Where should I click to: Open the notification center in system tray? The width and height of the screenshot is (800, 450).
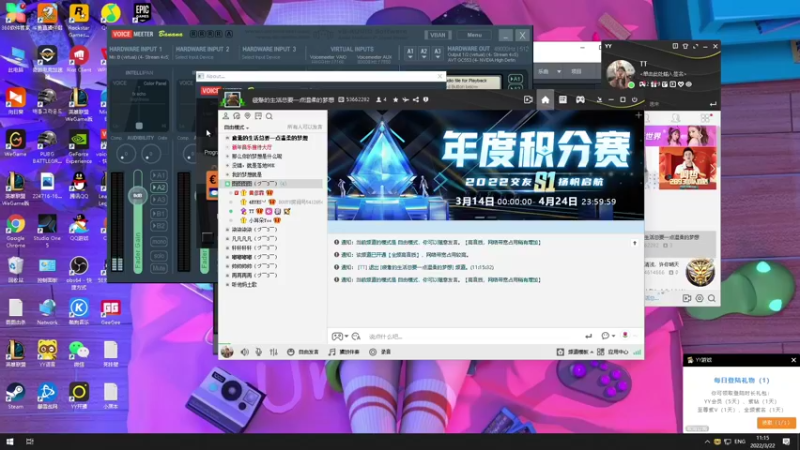pyautogui.click(x=786, y=442)
